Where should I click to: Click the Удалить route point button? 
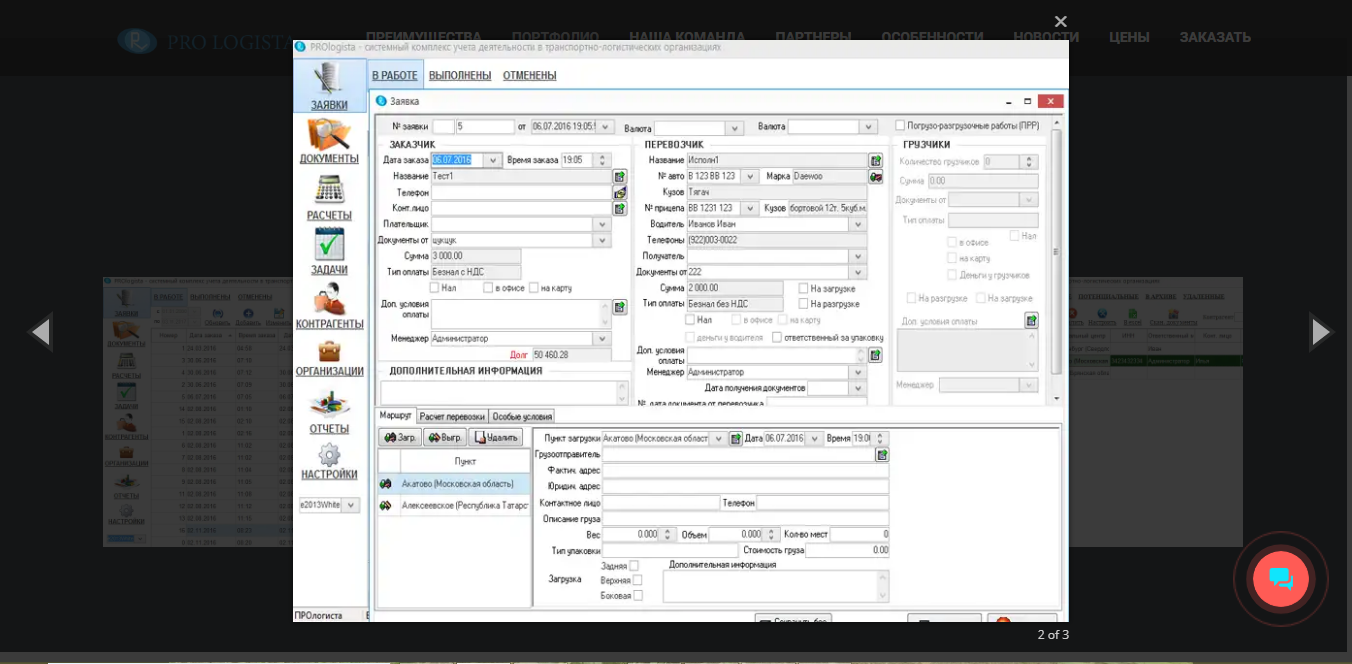click(x=495, y=438)
